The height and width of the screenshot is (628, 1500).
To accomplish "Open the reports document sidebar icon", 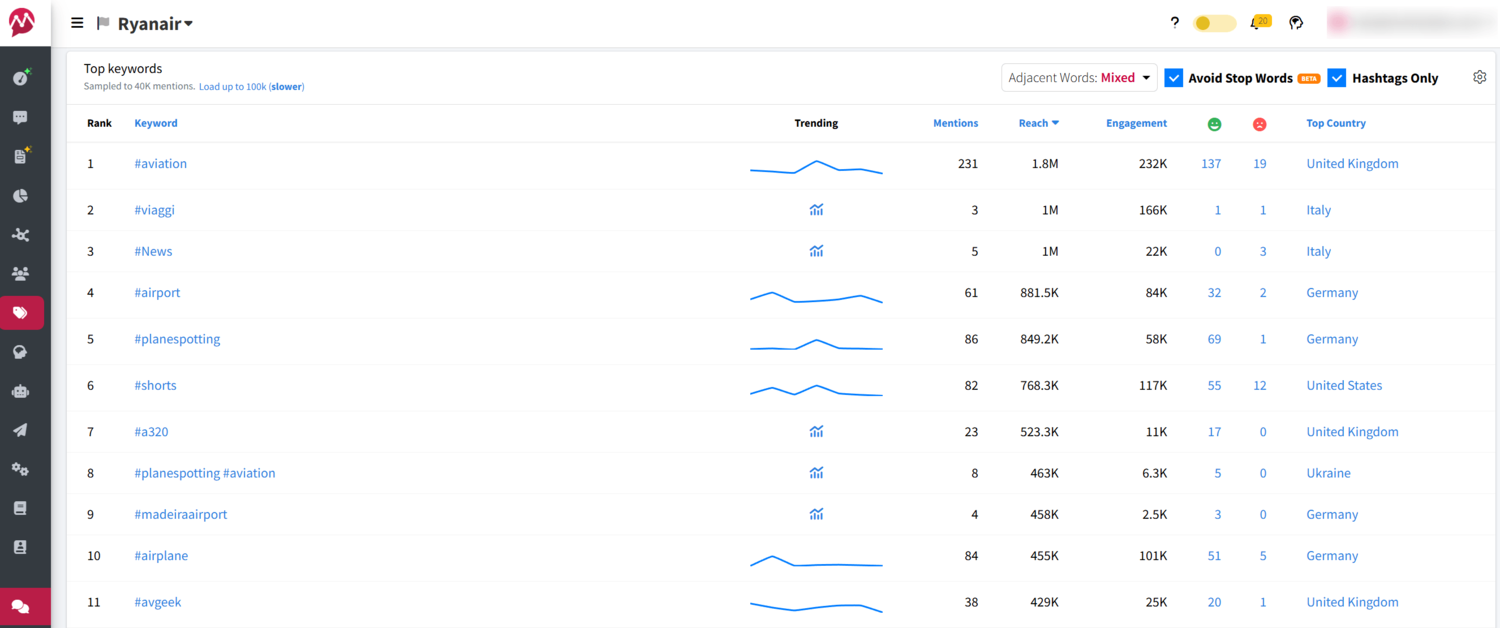I will pos(20,156).
